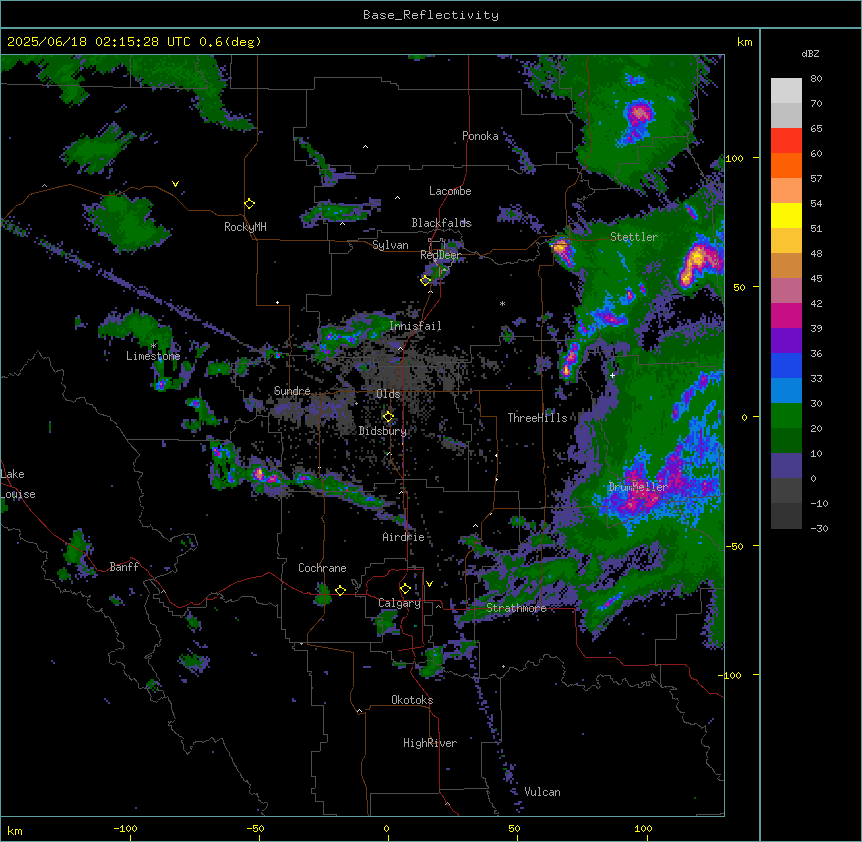
Task: Click the Ponoka city label
Action: pos(480,136)
